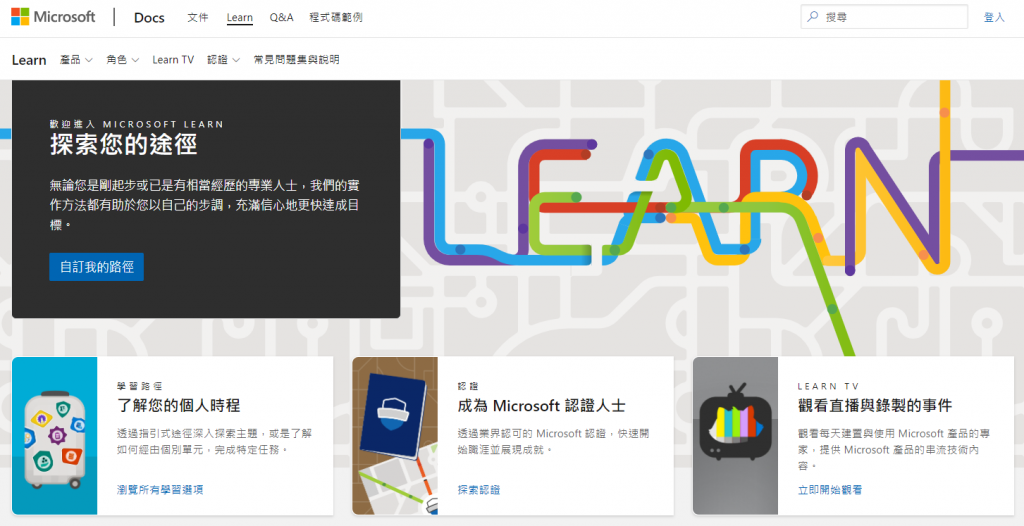Open 成為 Microsoft 認證人士 card title
Image resolution: width=1024 pixels, height=526 pixels.
pos(541,406)
